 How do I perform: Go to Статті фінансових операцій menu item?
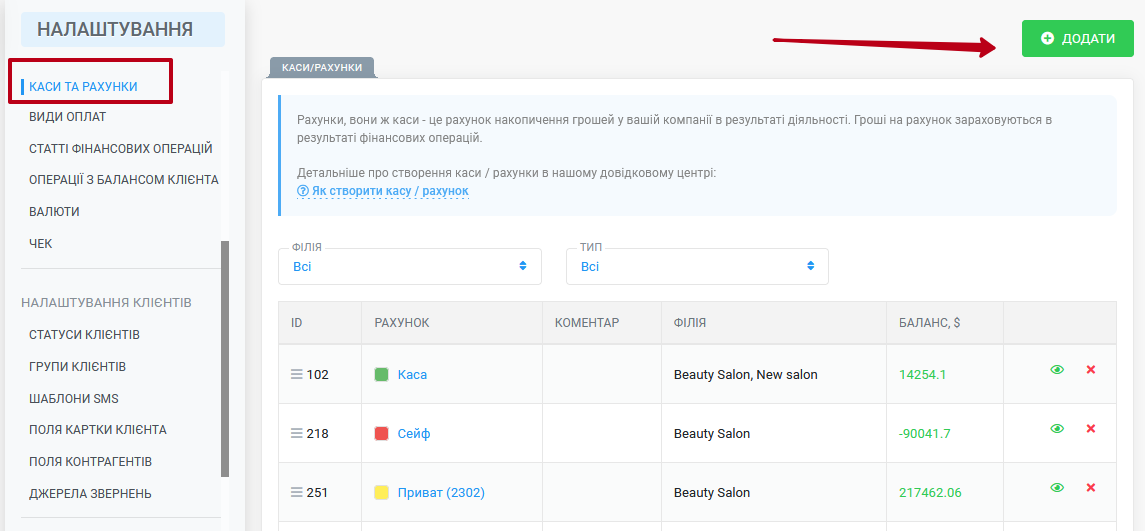[120, 149]
